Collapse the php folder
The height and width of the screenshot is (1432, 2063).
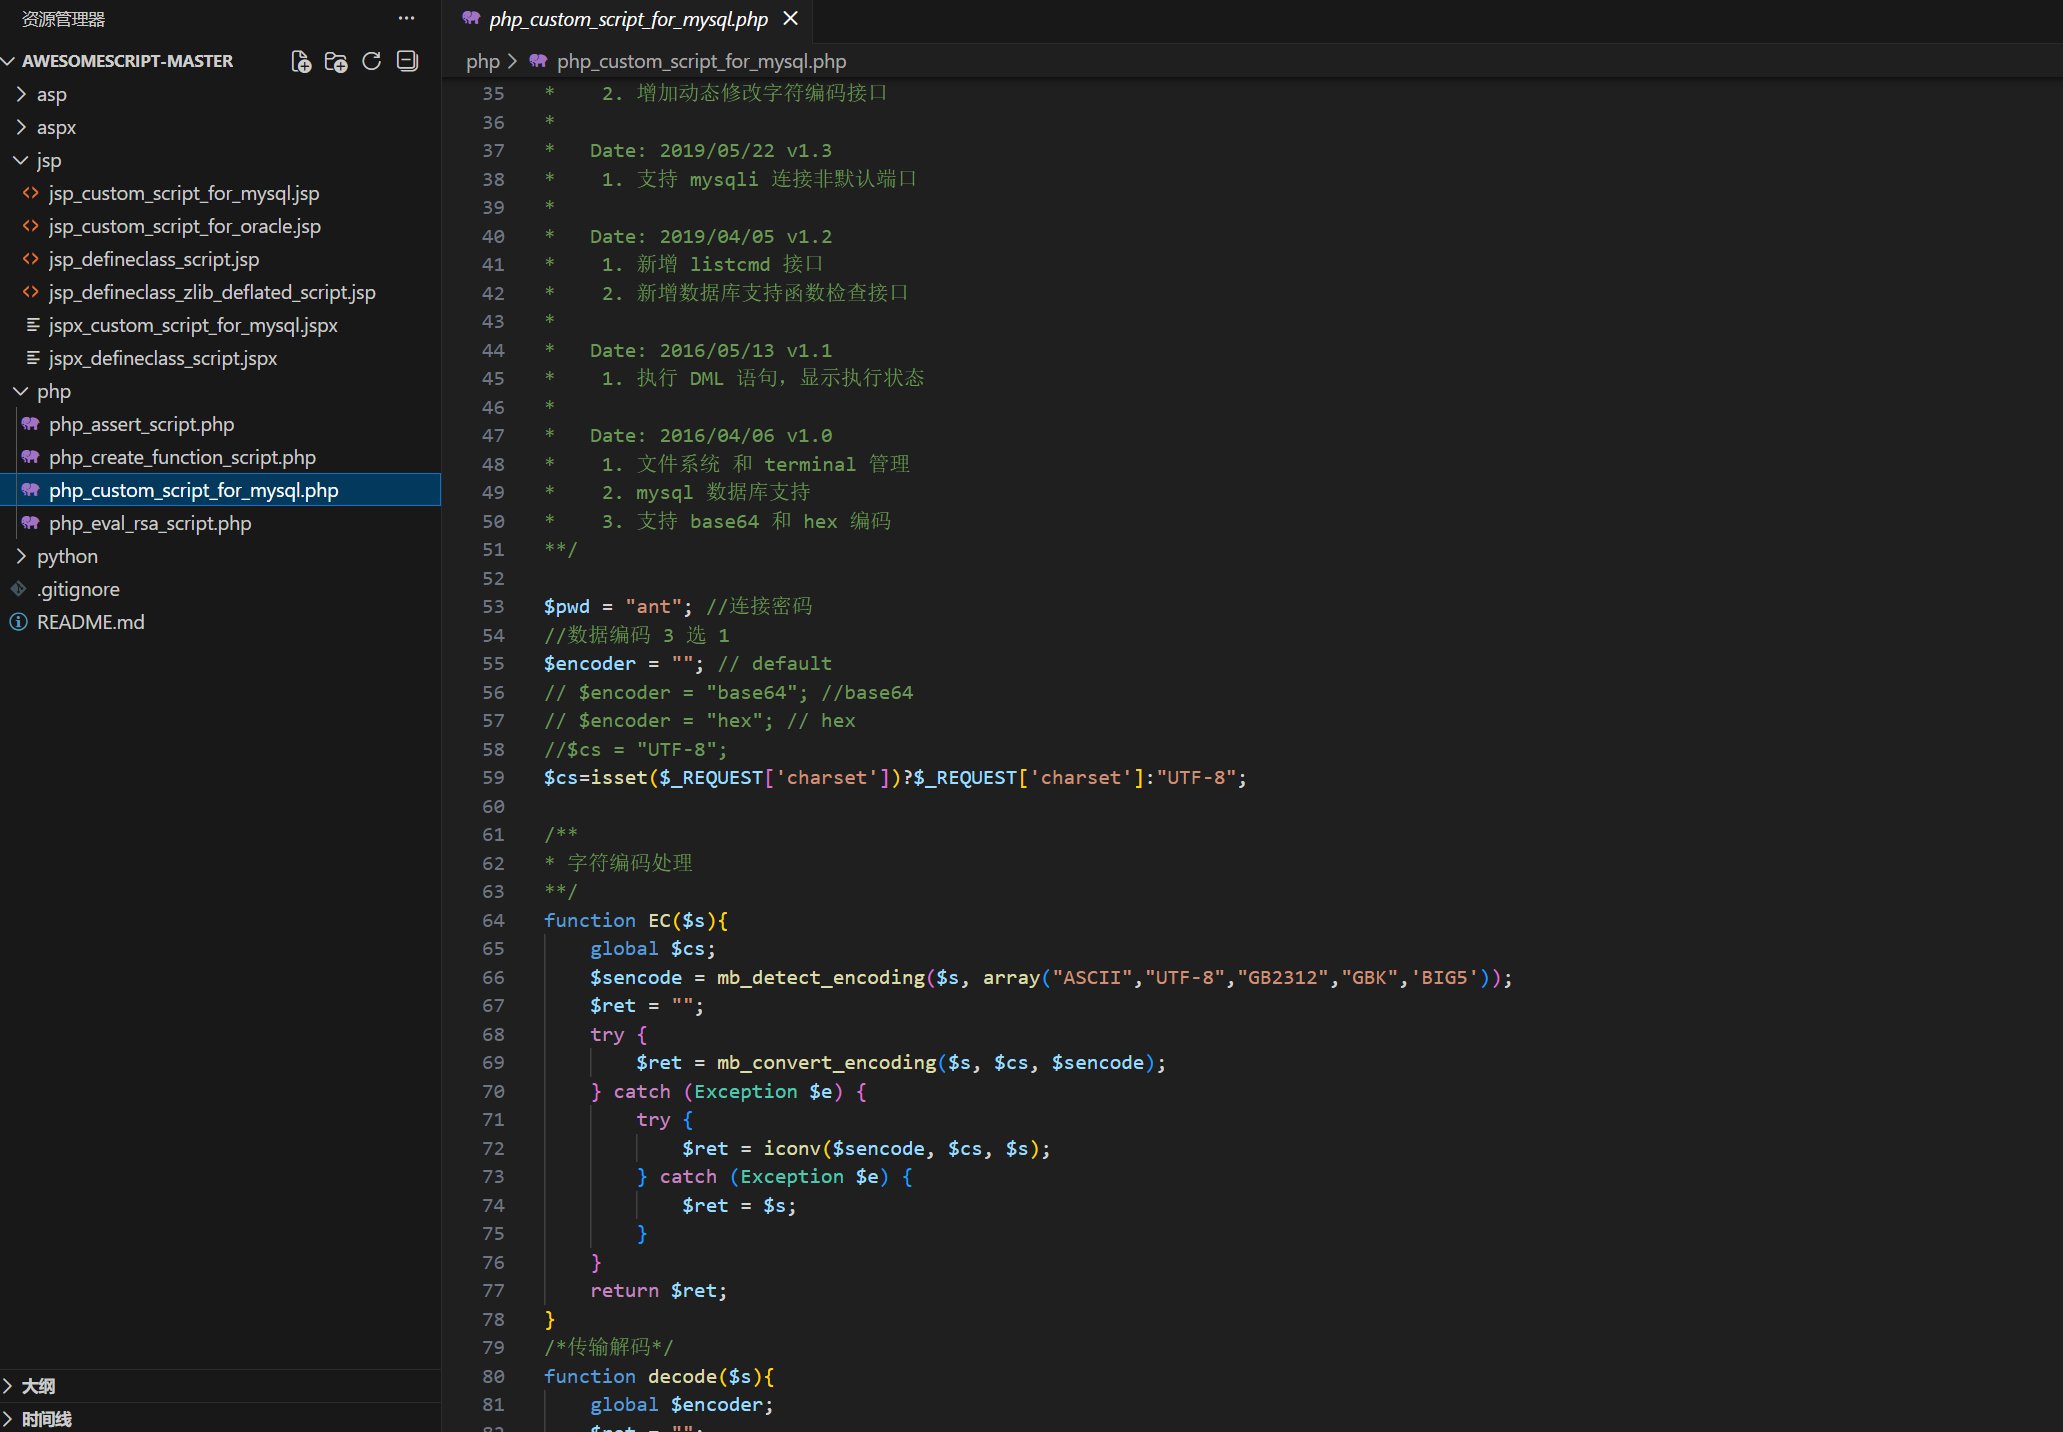point(53,391)
